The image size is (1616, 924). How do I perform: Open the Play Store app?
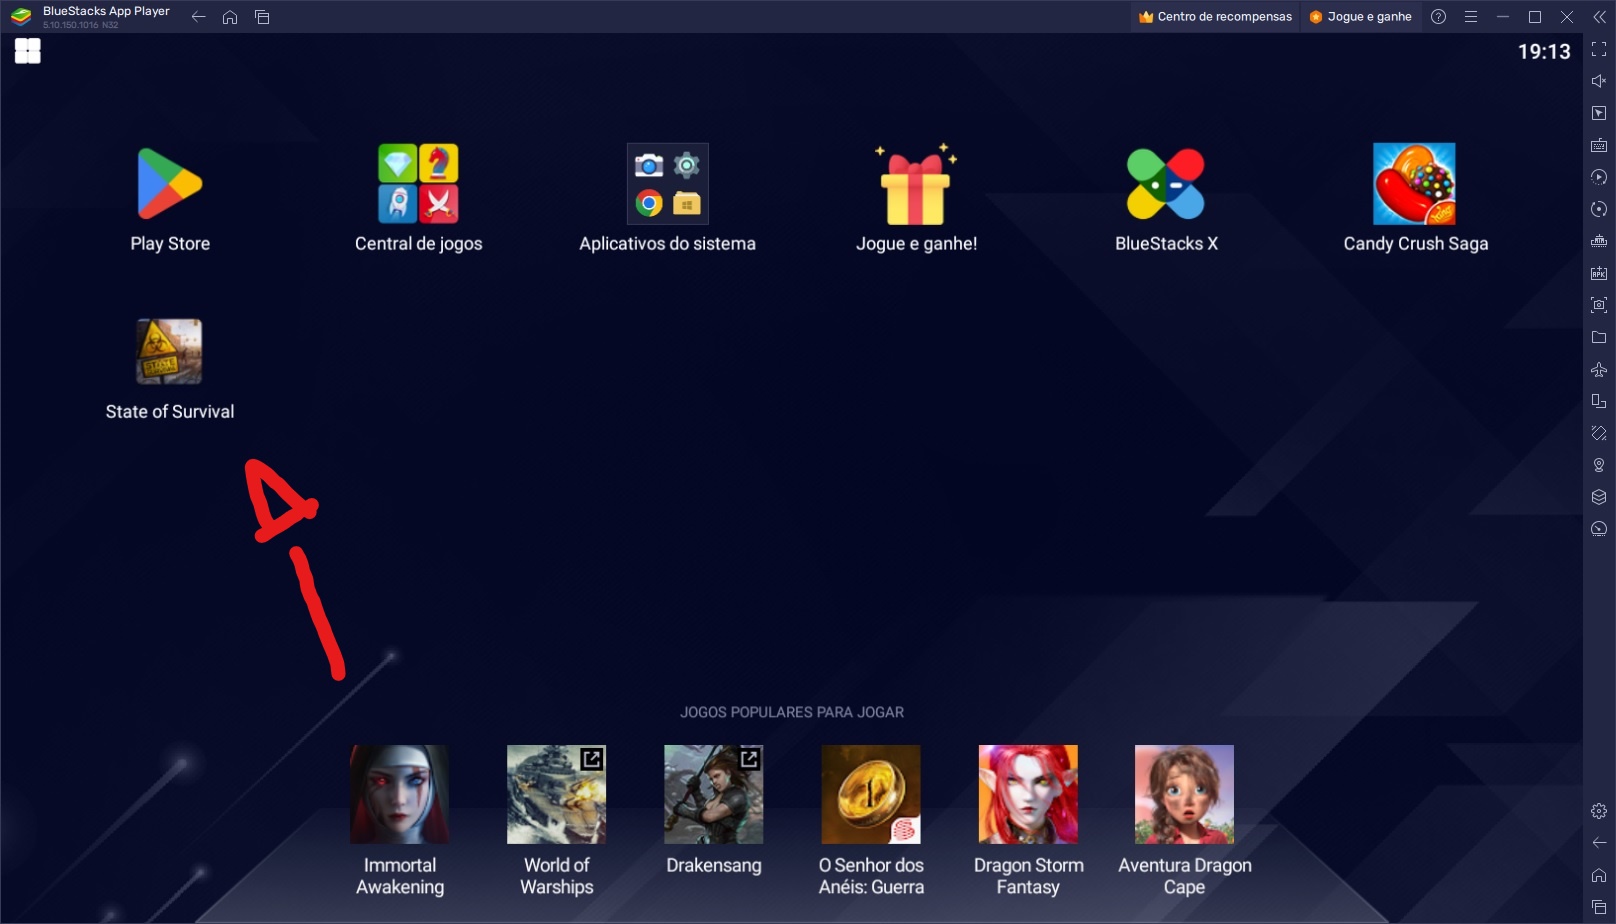pos(170,185)
